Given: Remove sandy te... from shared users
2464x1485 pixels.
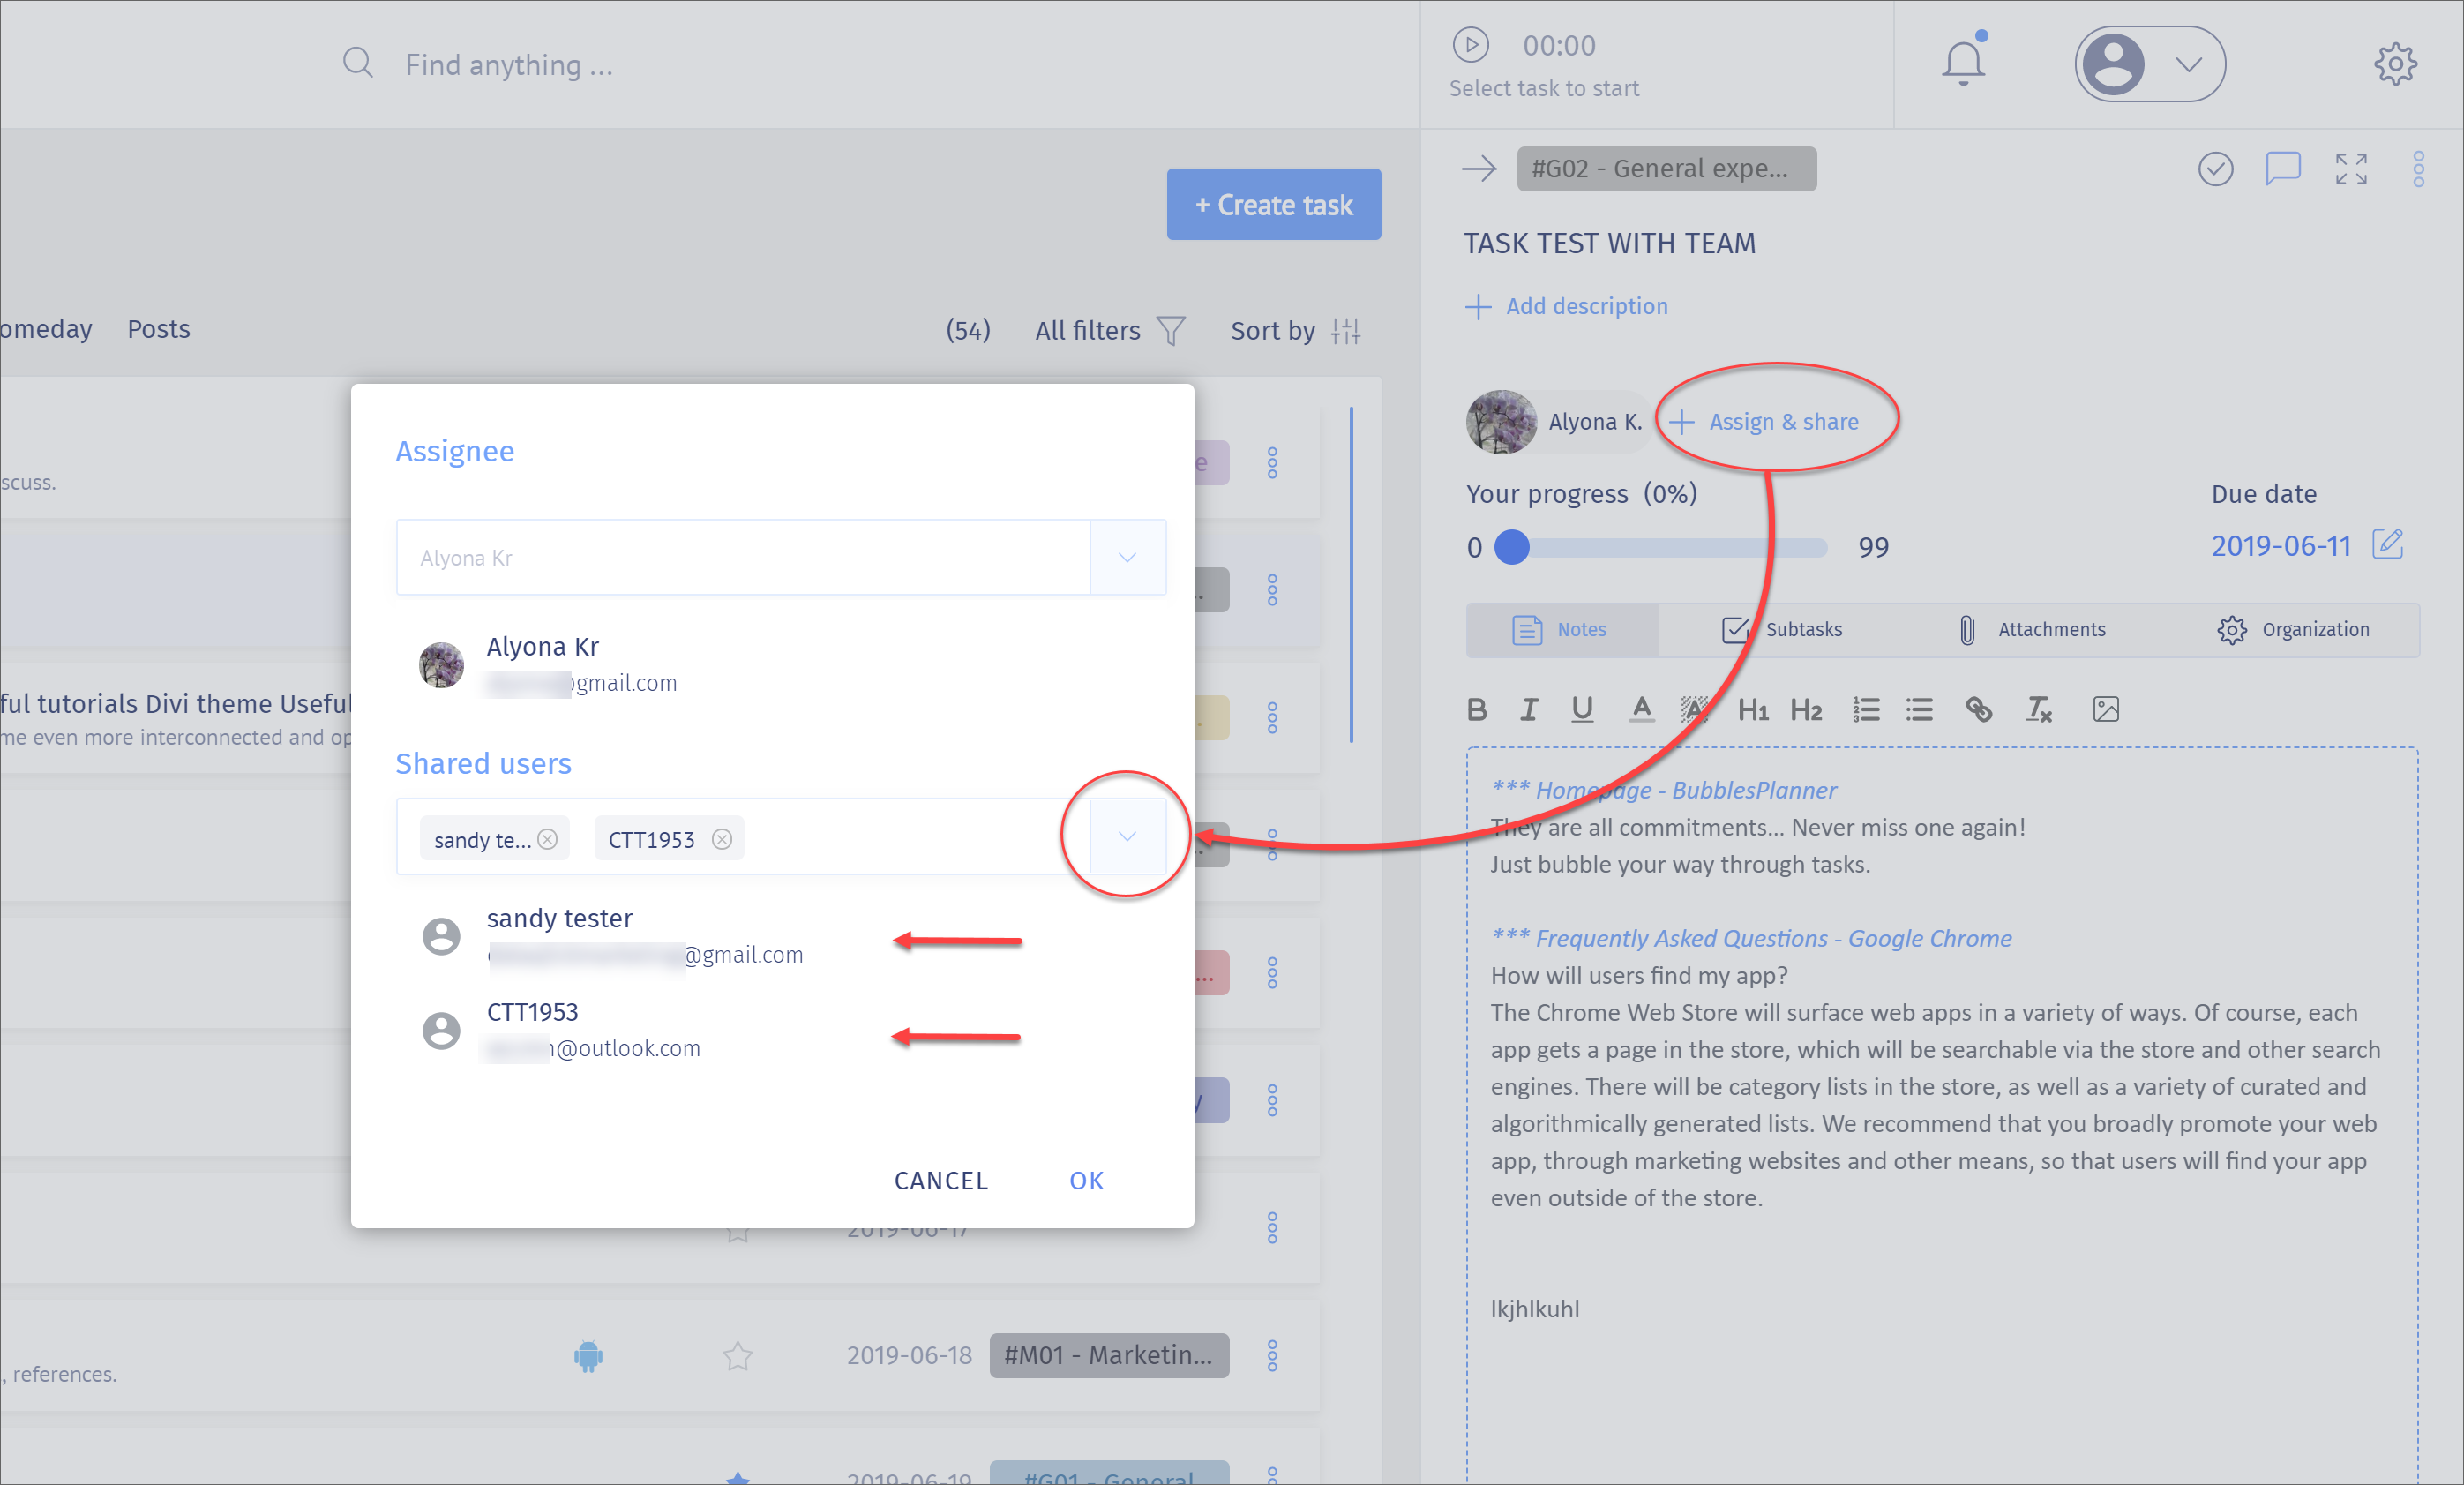Looking at the screenshot, I should (x=547, y=839).
